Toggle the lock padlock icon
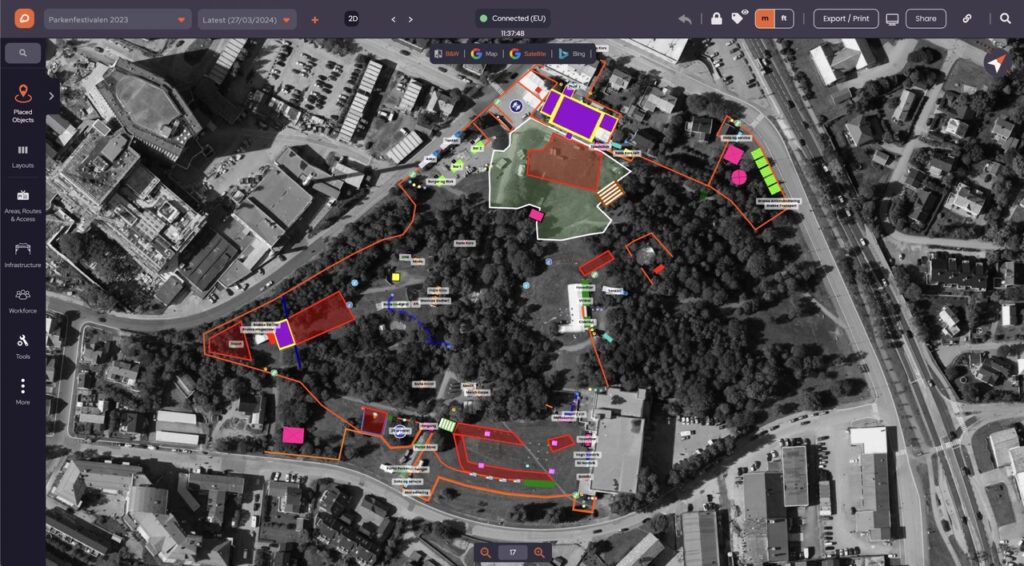Image resolution: width=1024 pixels, height=566 pixels. (716, 18)
